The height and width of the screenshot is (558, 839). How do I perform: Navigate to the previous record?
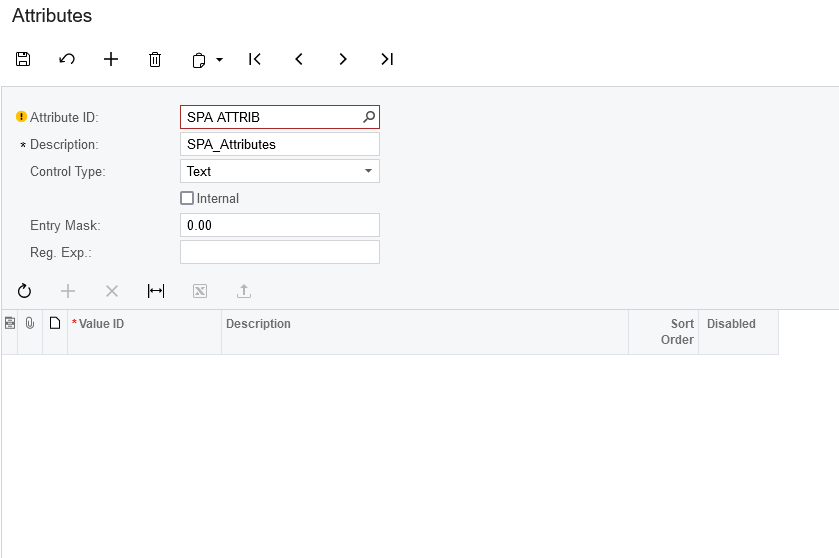pos(299,59)
